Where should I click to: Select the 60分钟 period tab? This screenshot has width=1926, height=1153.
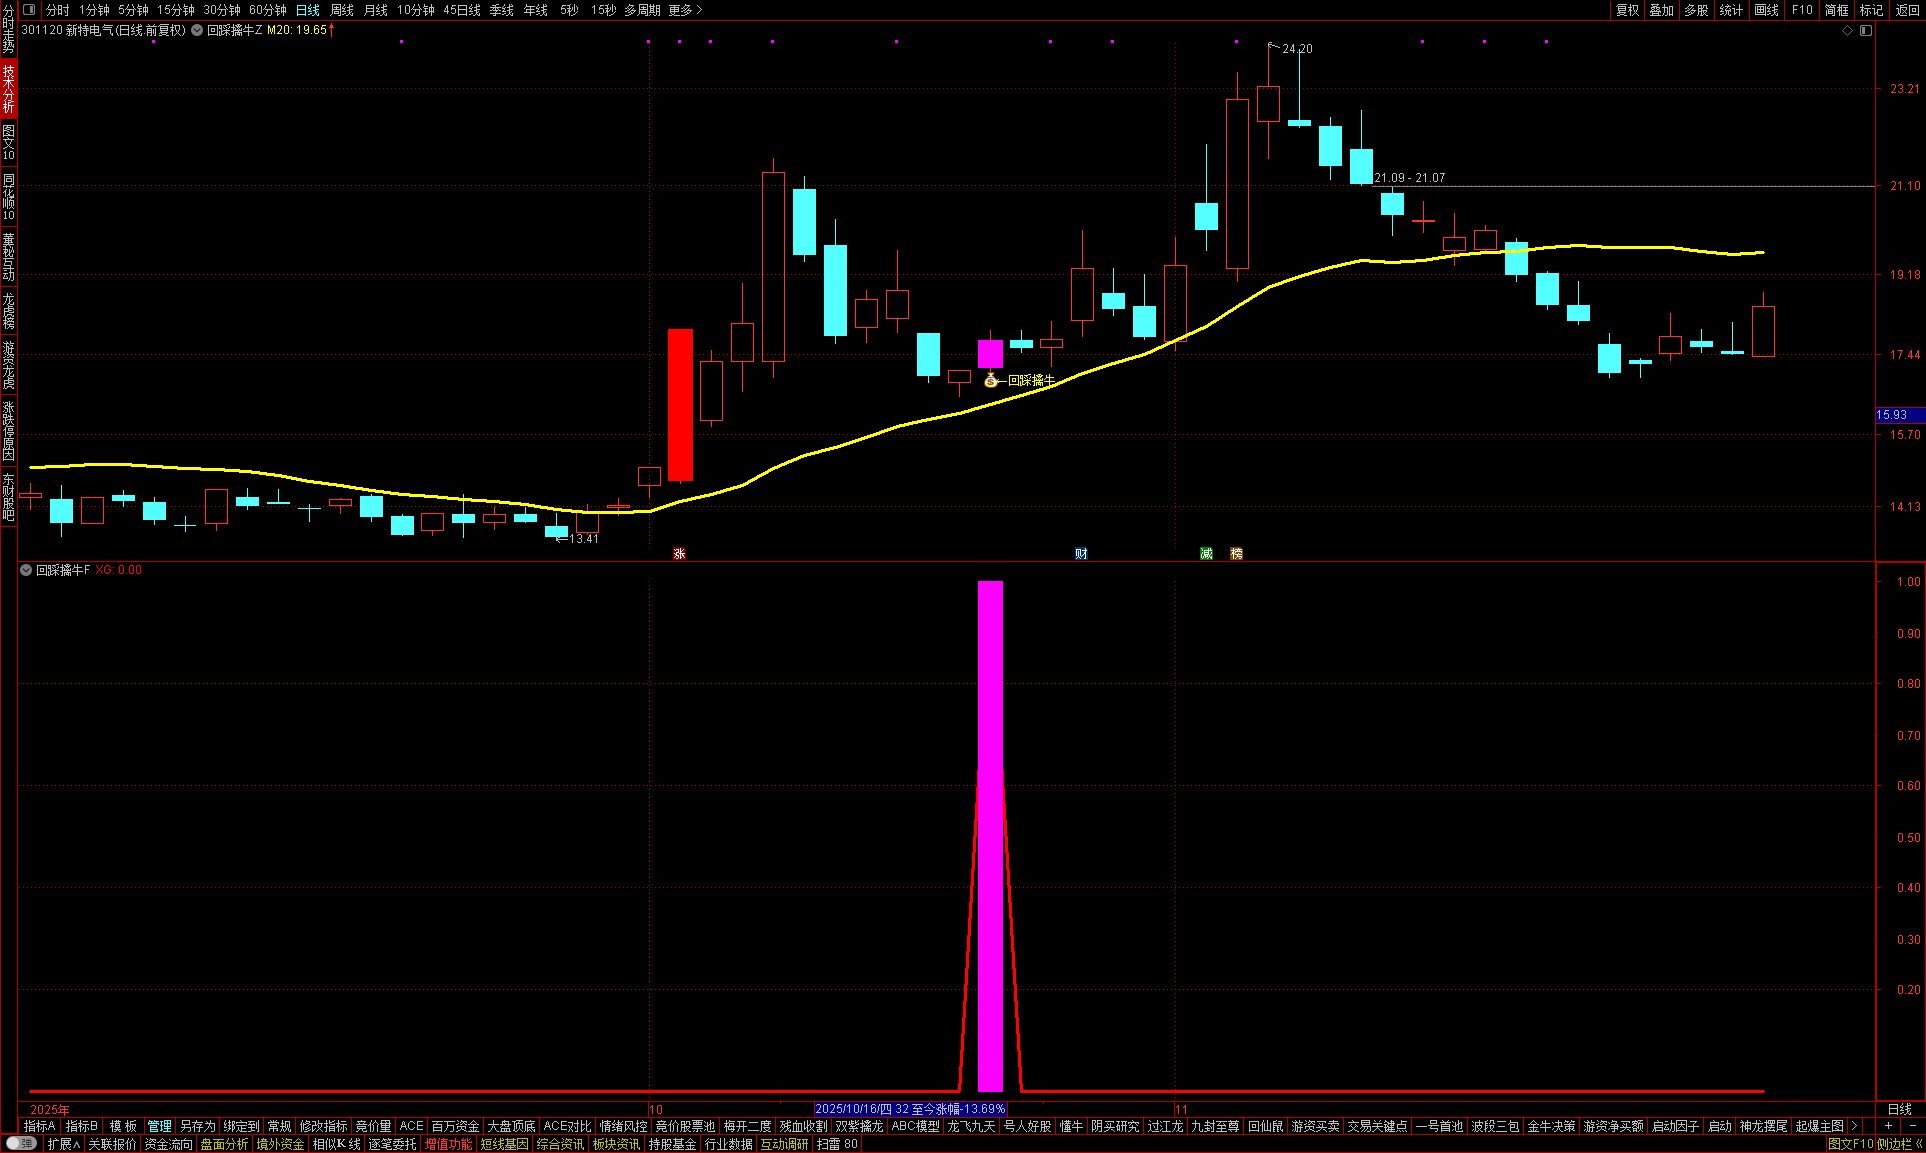click(268, 10)
